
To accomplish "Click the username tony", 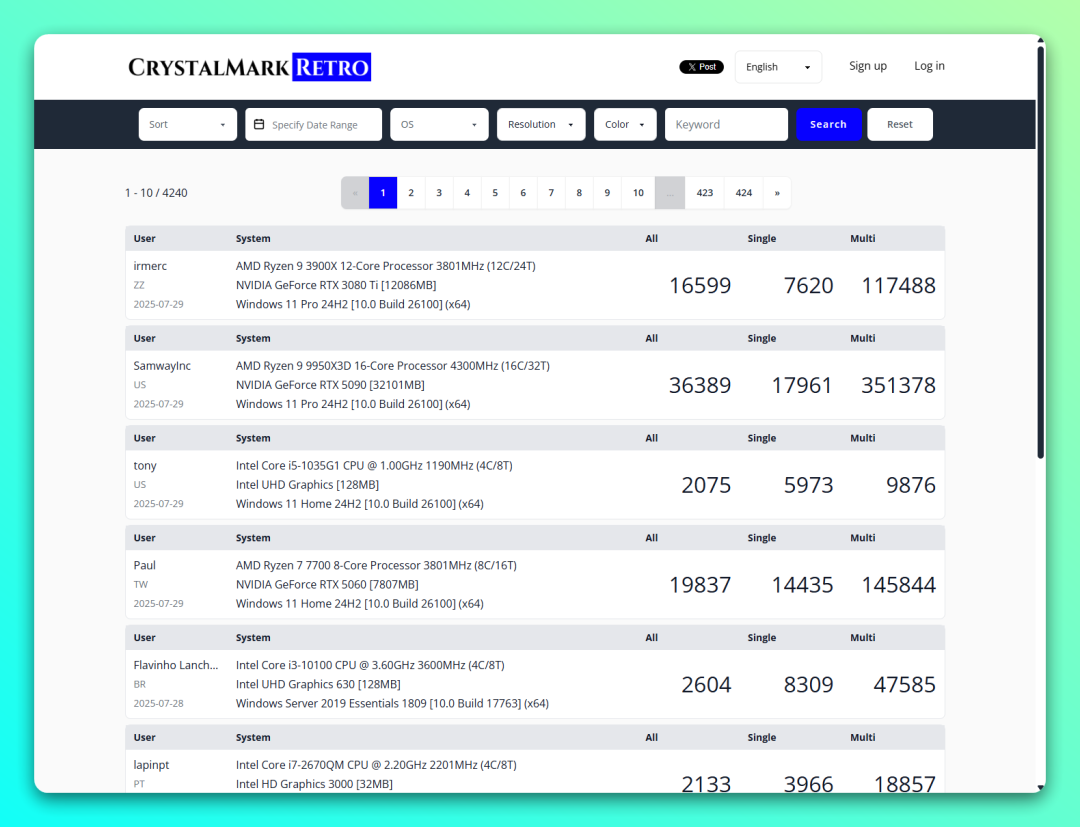I will (x=145, y=465).
